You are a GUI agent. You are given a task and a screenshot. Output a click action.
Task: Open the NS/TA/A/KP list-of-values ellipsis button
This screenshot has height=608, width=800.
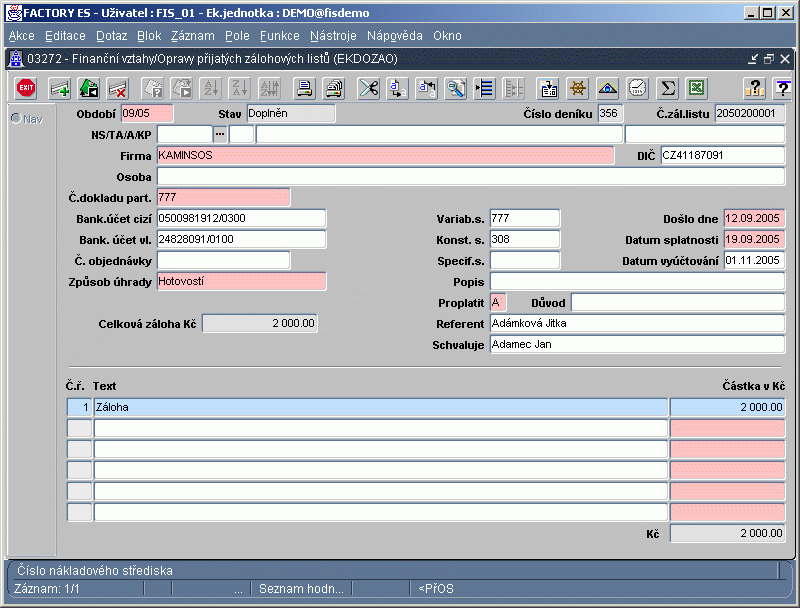coord(220,134)
